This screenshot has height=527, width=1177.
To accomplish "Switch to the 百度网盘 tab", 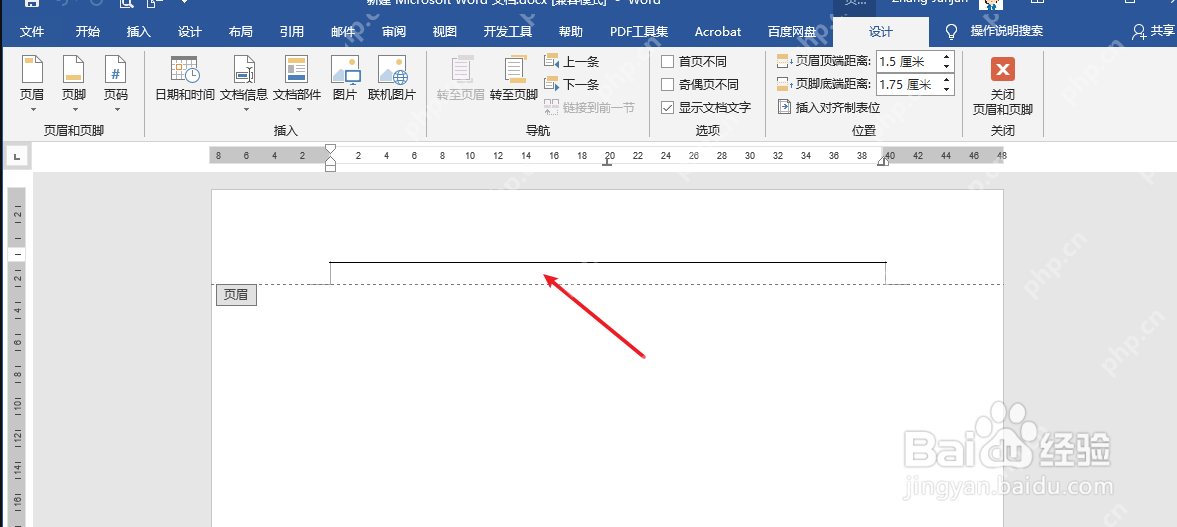I will coord(792,32).
